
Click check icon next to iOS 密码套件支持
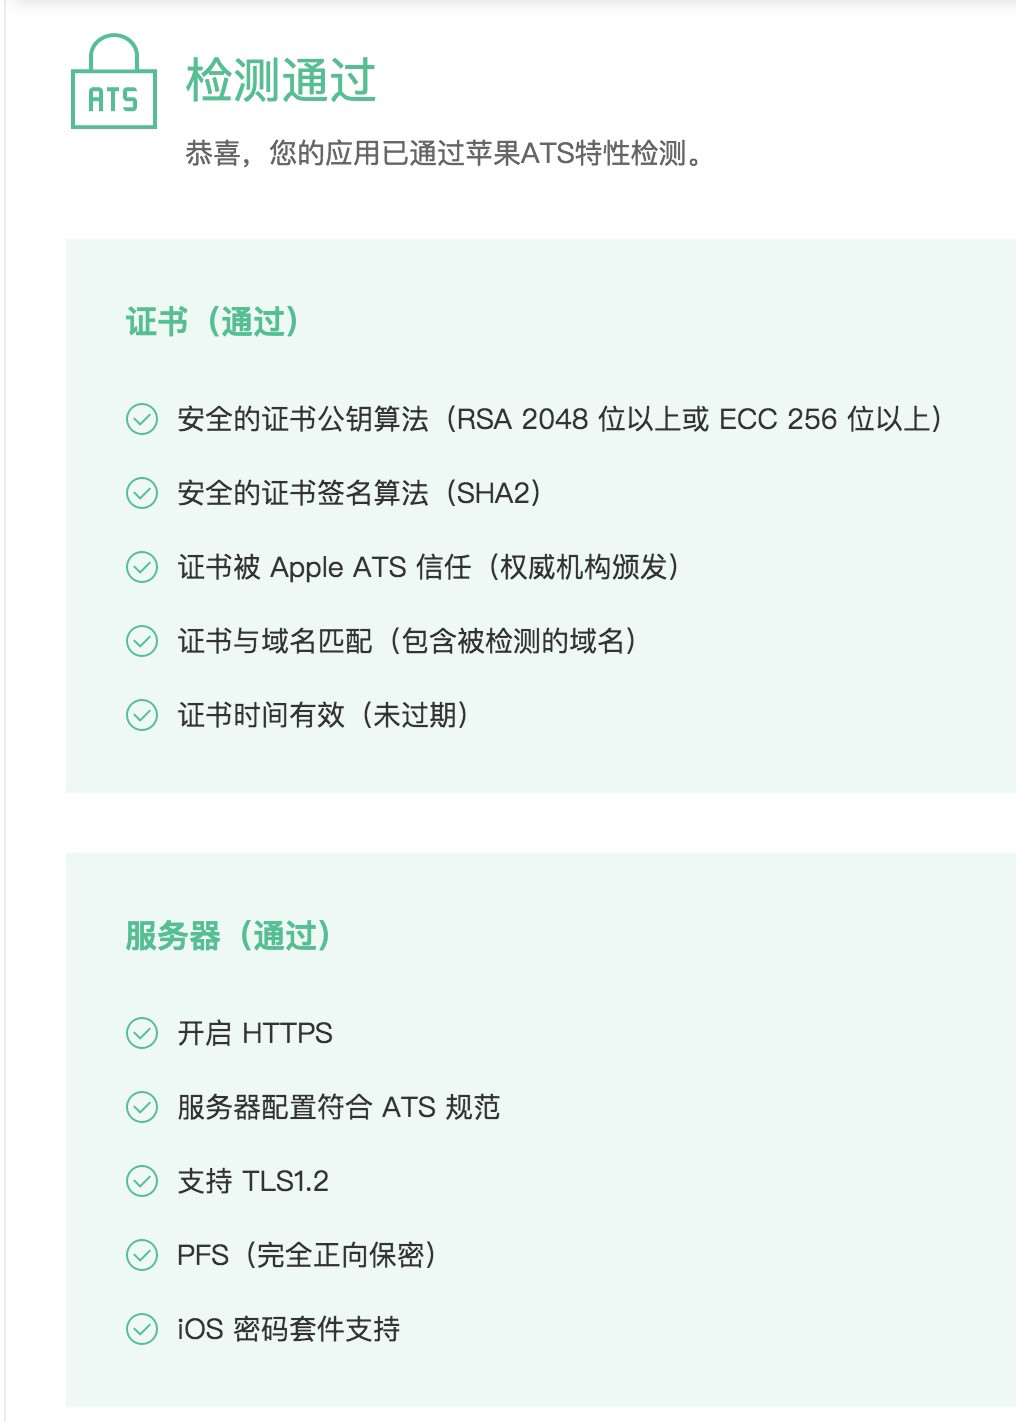tap(142, 1329)
